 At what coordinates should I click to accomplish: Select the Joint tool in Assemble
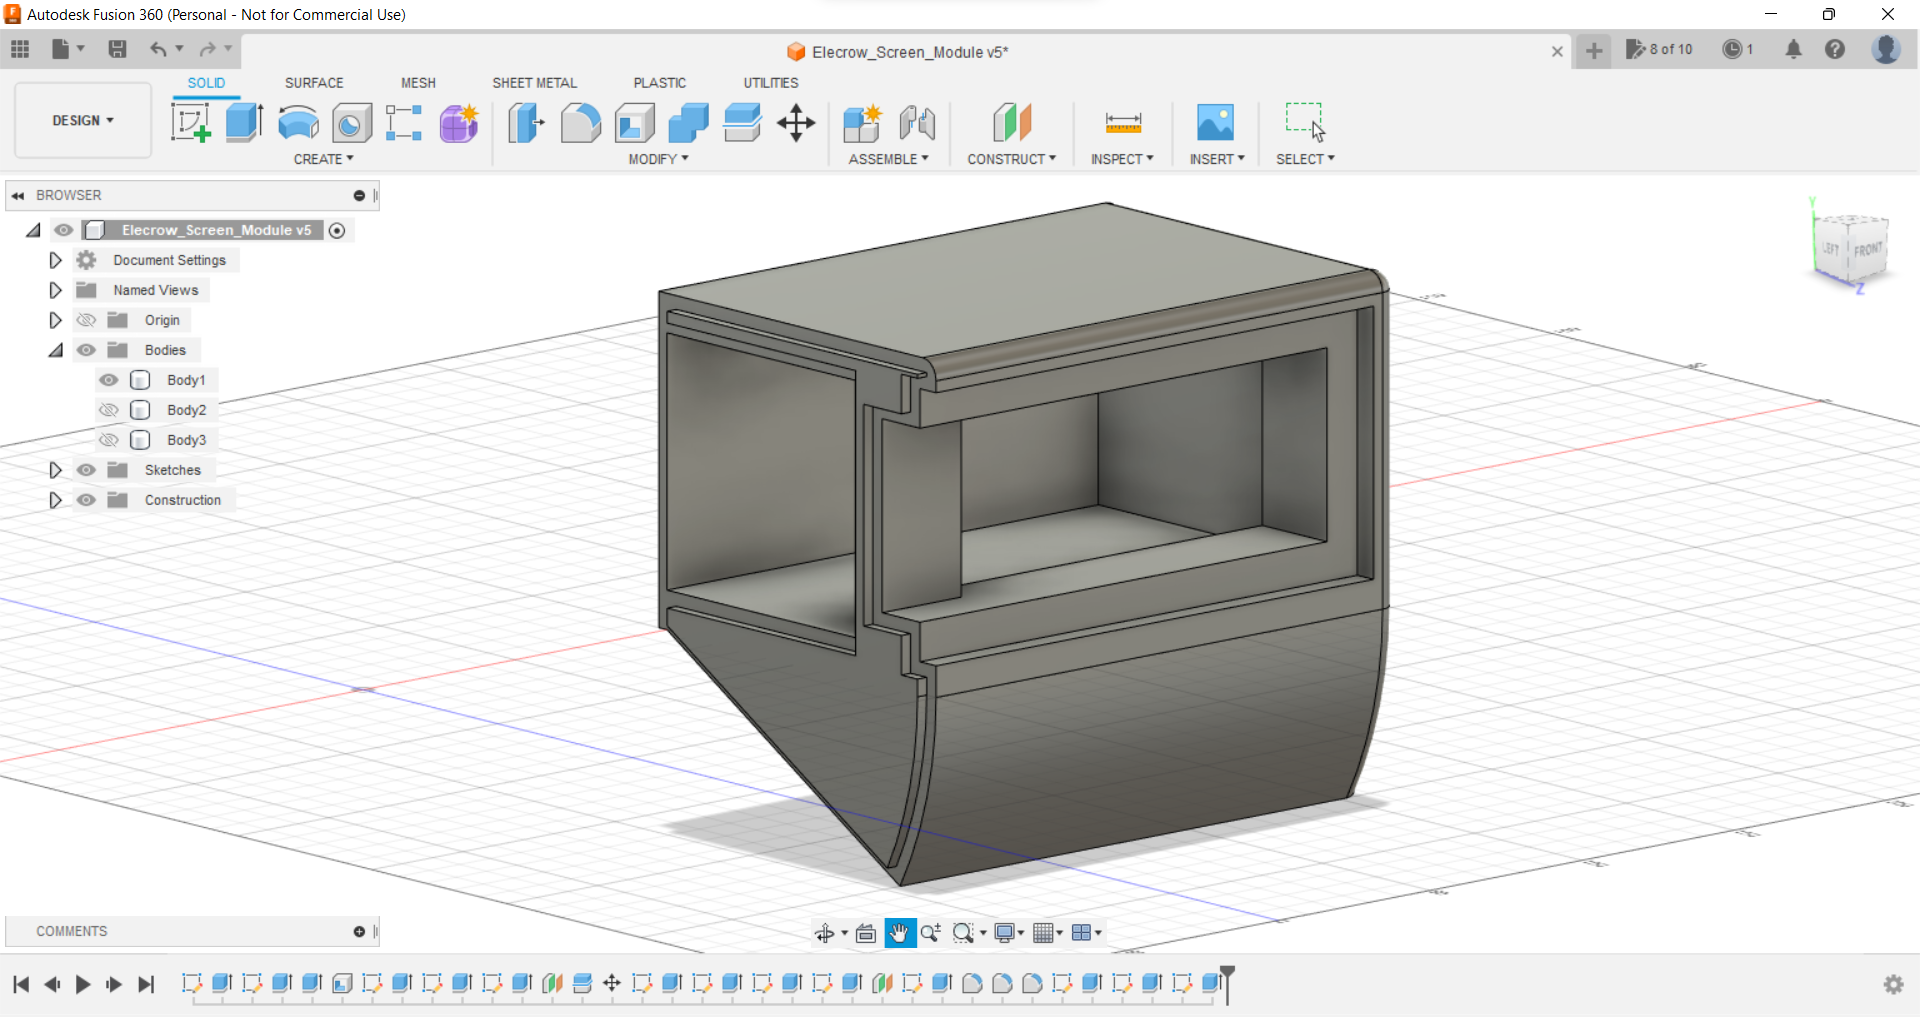(x=916, y=123)
